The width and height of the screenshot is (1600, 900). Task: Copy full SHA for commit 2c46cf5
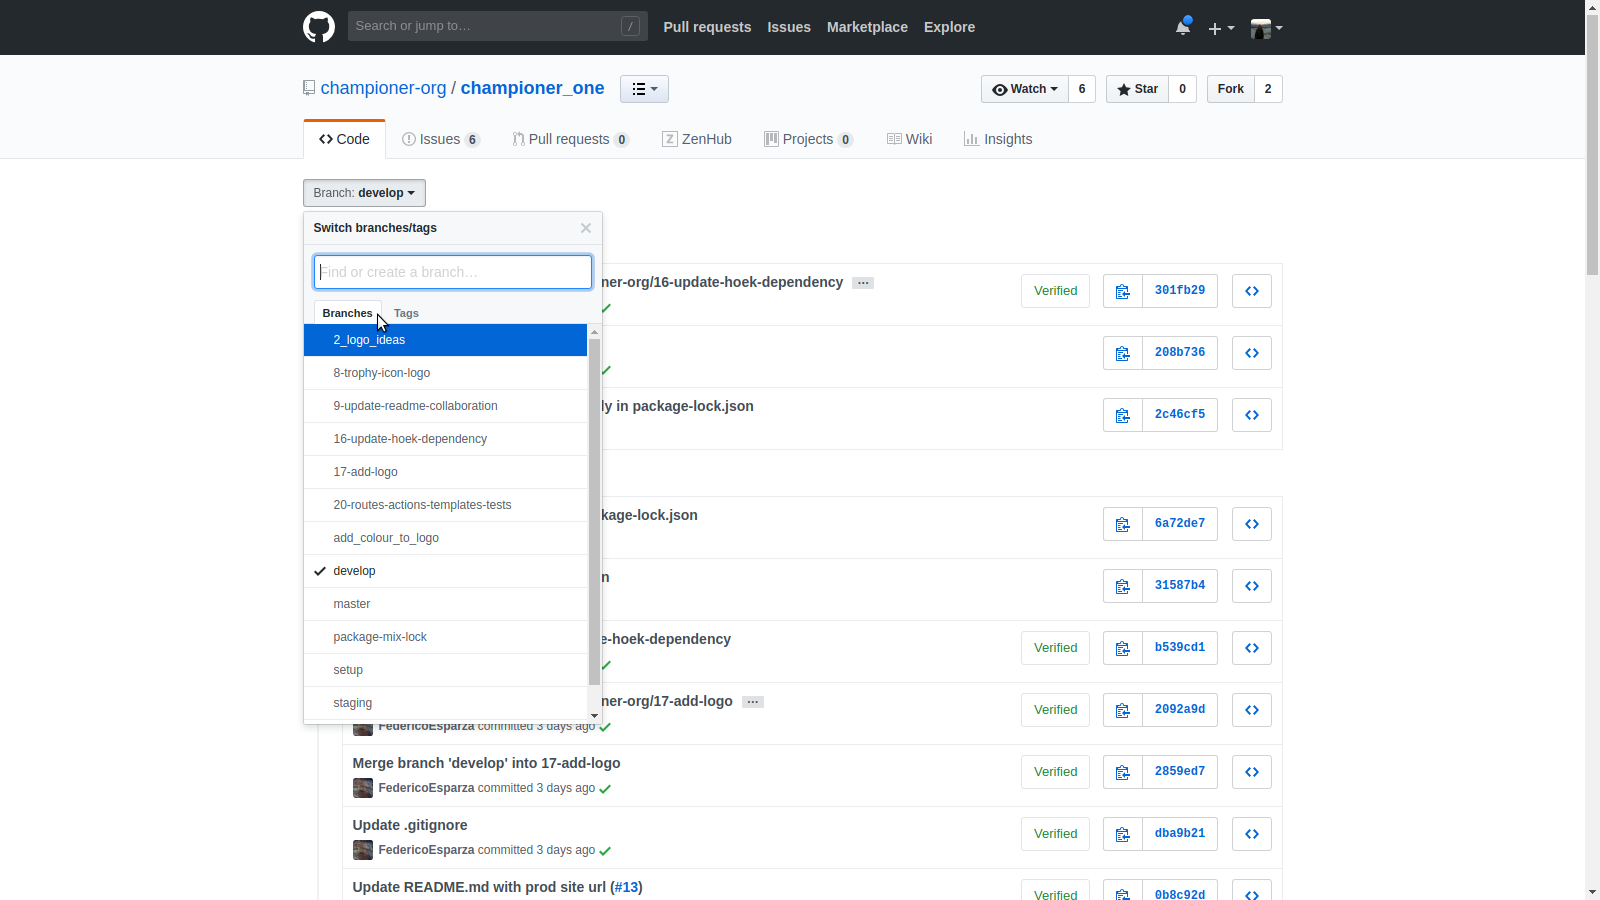[1123, 415]
